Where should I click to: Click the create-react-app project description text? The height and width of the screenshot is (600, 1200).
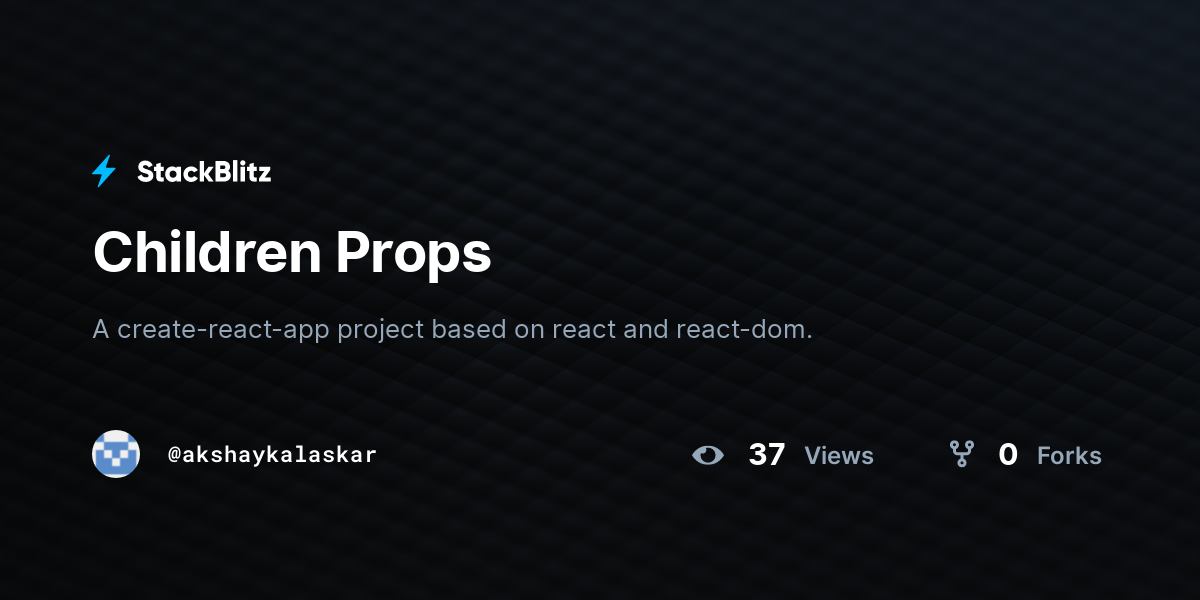tap(453, 329)
